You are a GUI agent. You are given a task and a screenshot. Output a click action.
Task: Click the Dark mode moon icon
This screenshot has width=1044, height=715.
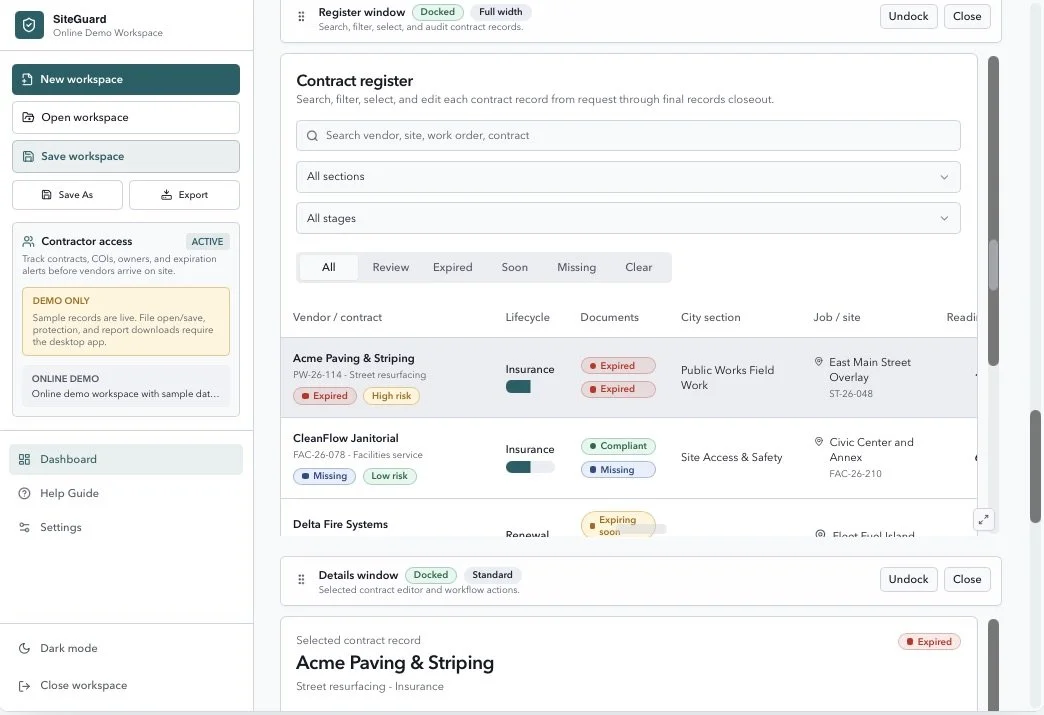click(x=25, y=648)
